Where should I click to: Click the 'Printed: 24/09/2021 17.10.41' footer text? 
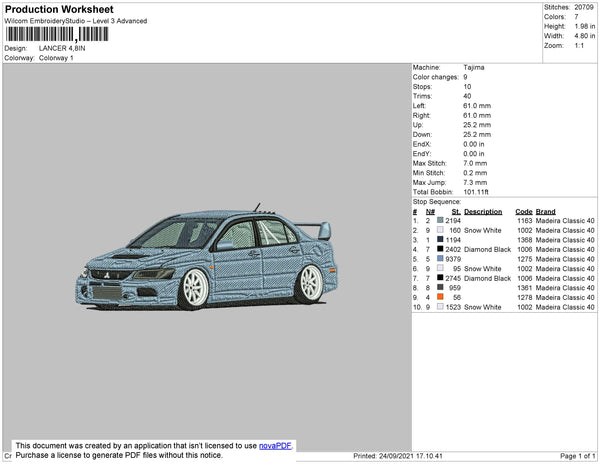398,456
